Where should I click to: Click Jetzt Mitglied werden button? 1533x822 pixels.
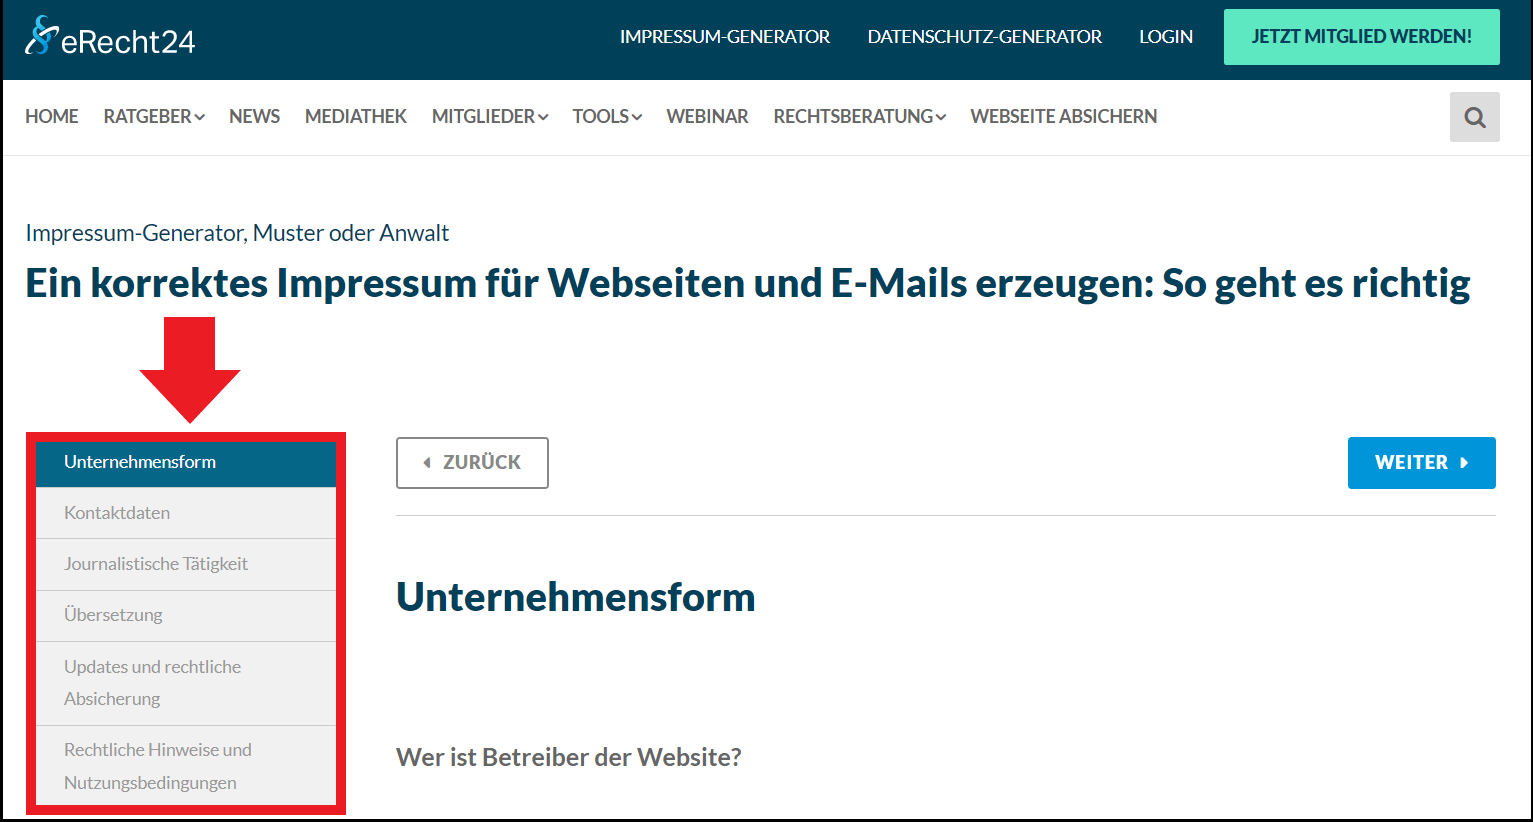1362,37
